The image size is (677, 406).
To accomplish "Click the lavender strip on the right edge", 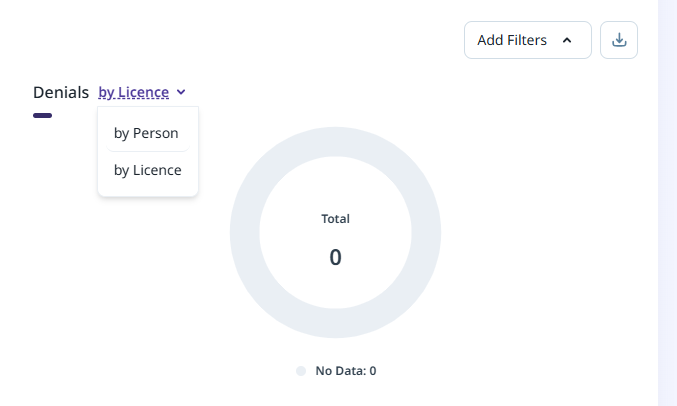I will coord(667,200).
